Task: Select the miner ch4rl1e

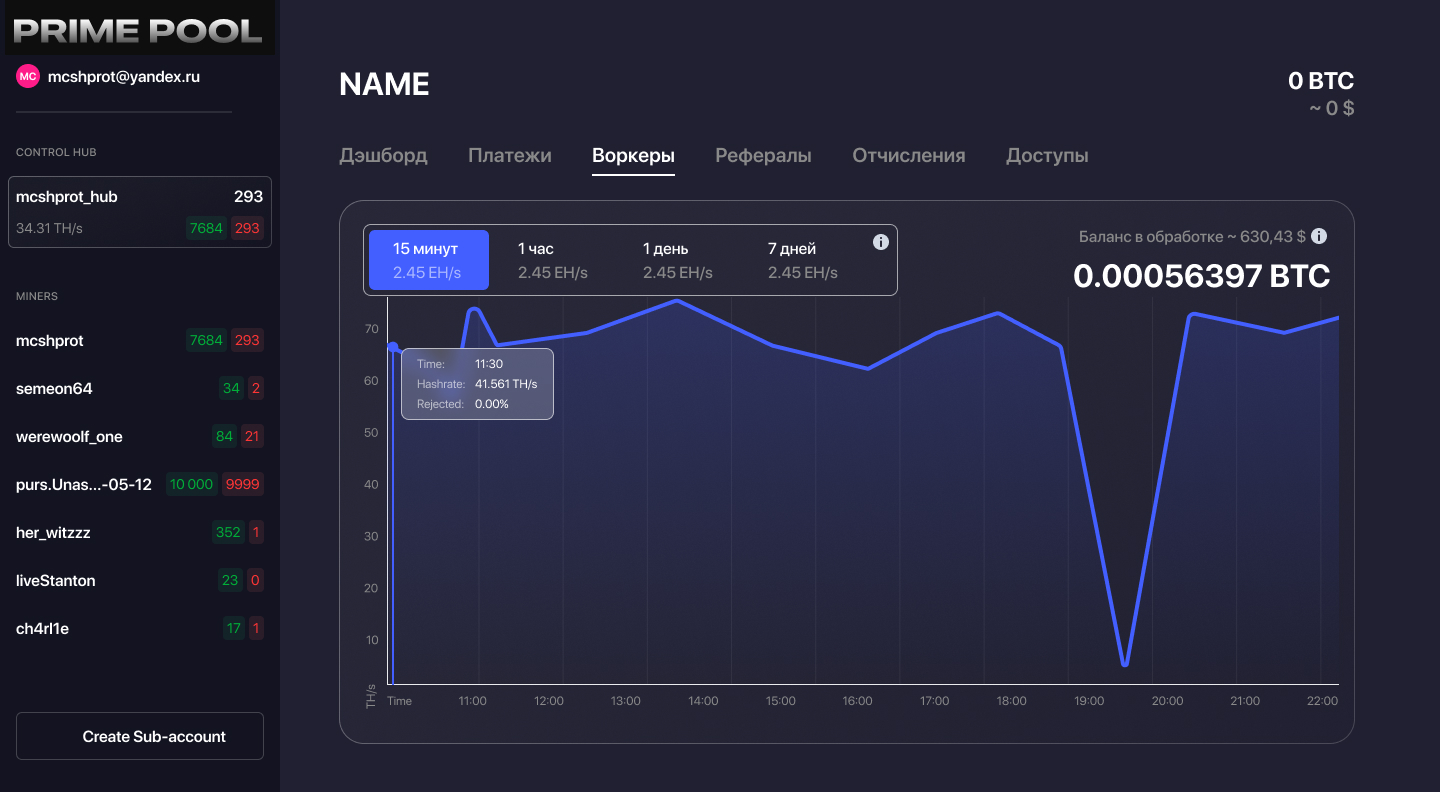Action: [x=40, y=628]
